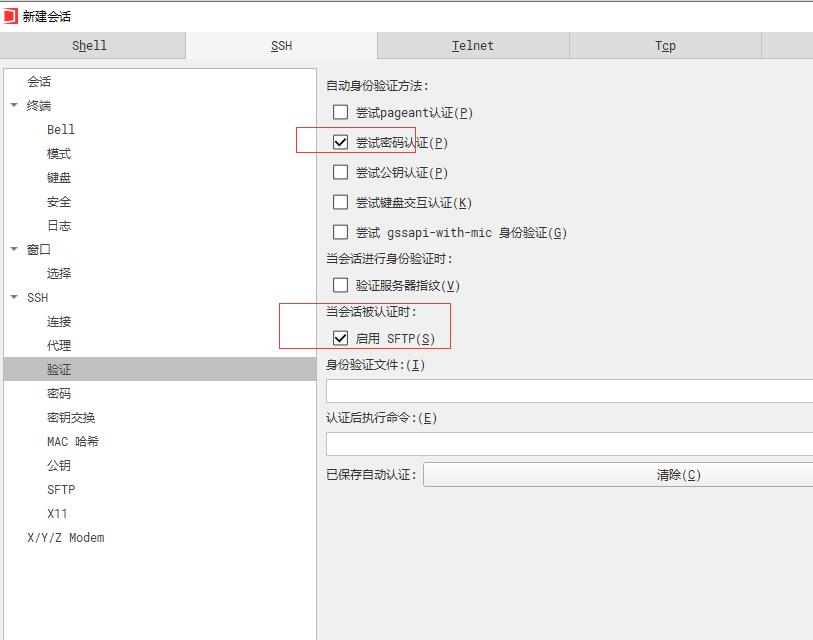The image size is (813, 640).
Task: Open the 选择 settings item
Action: click(x=59, y=273)
